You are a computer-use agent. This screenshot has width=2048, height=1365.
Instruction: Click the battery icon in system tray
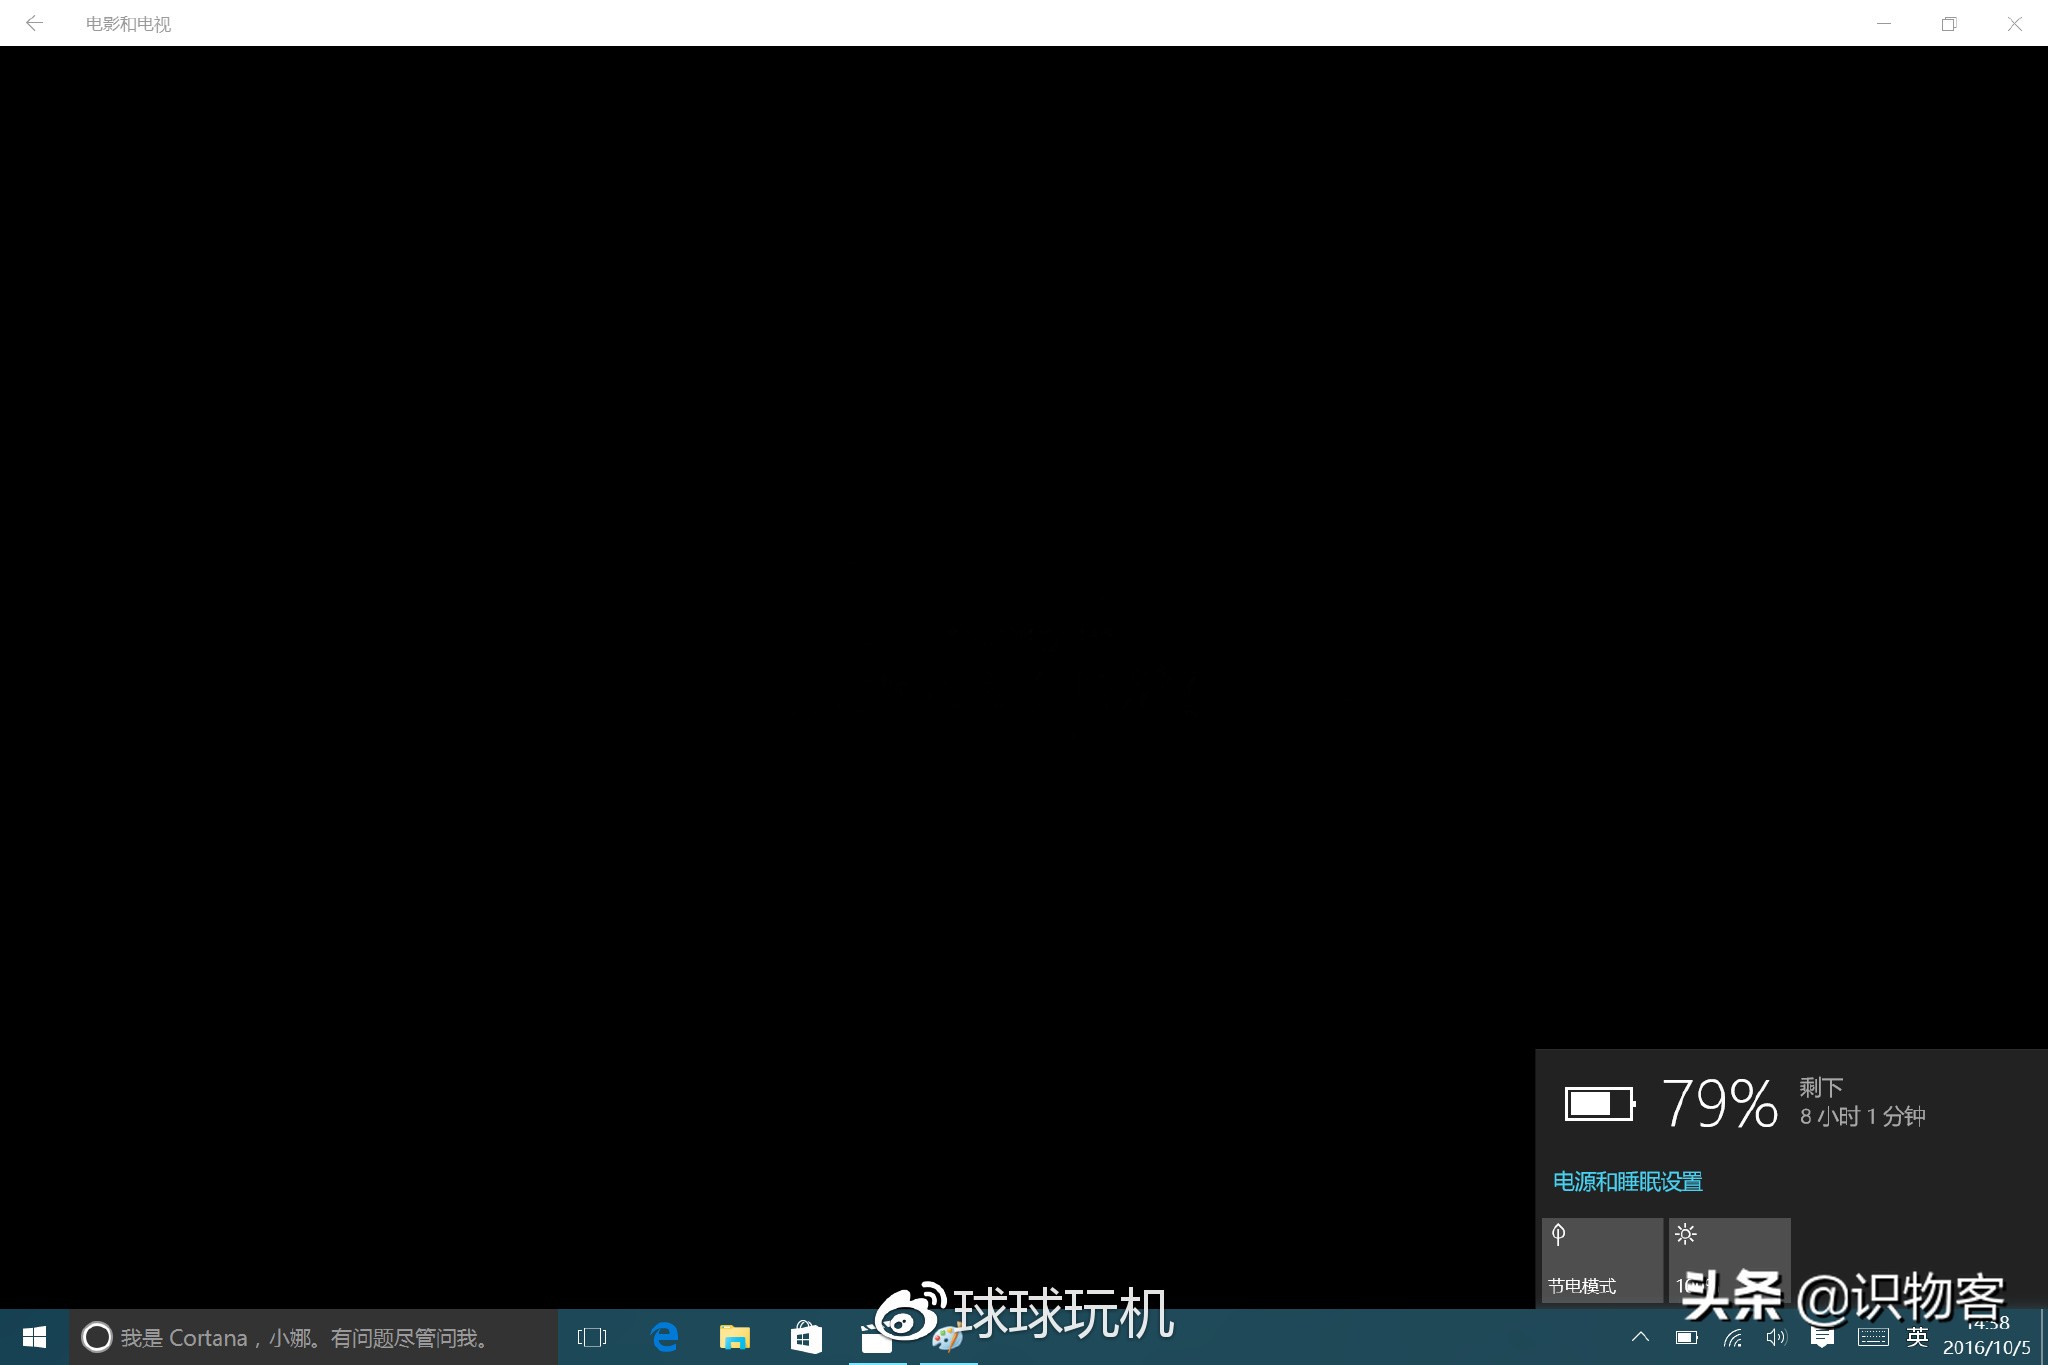[x=1687, y=1337]
